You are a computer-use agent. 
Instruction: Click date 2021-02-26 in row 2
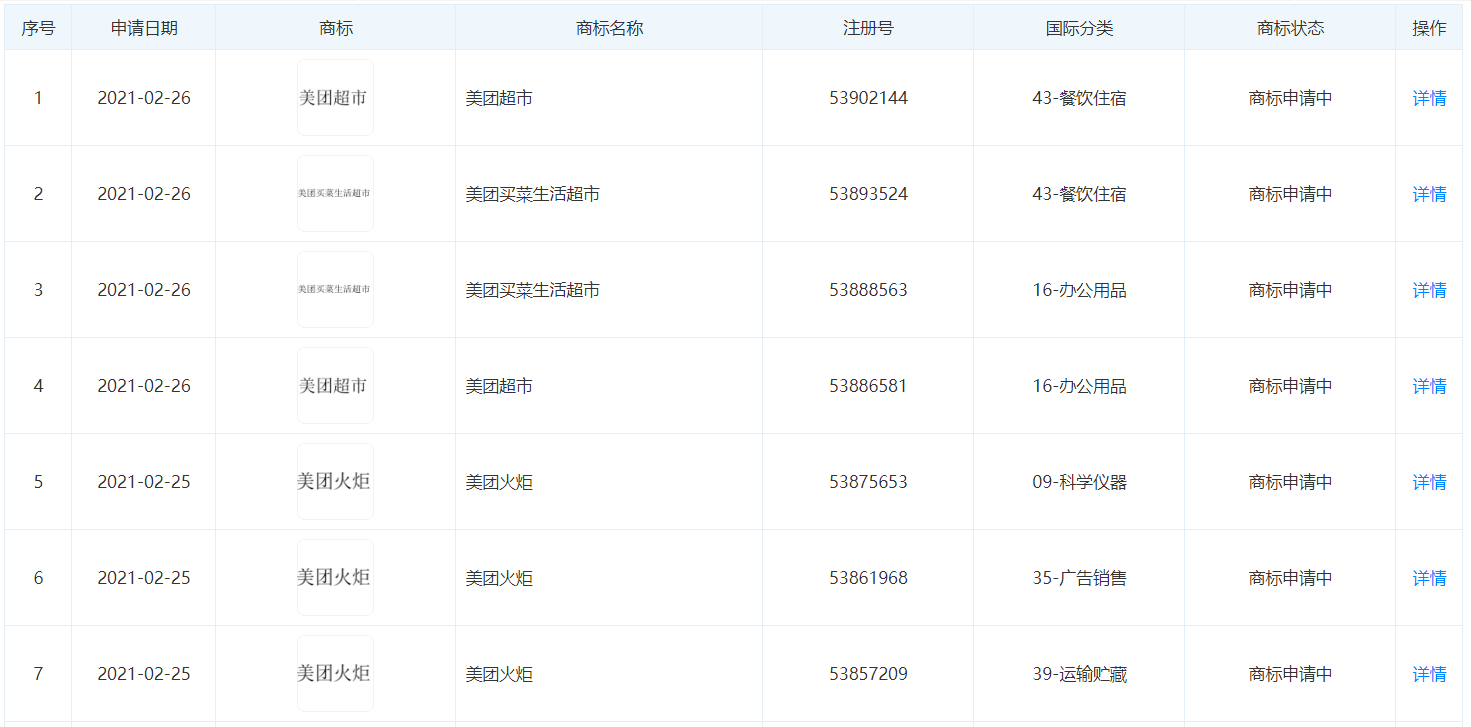click(144, 194)
